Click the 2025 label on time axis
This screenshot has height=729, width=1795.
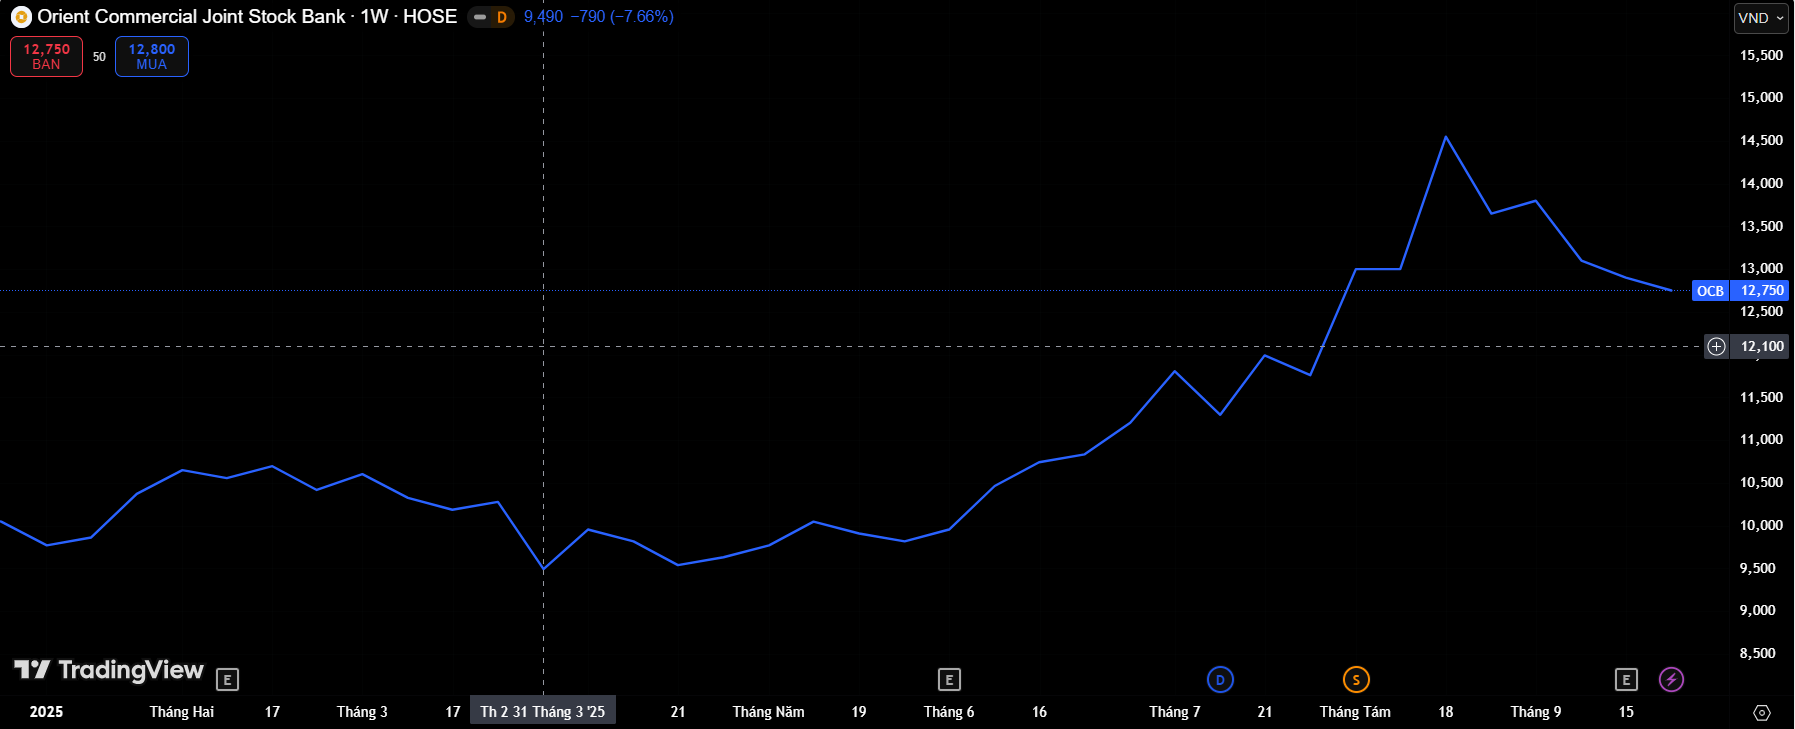46,712
